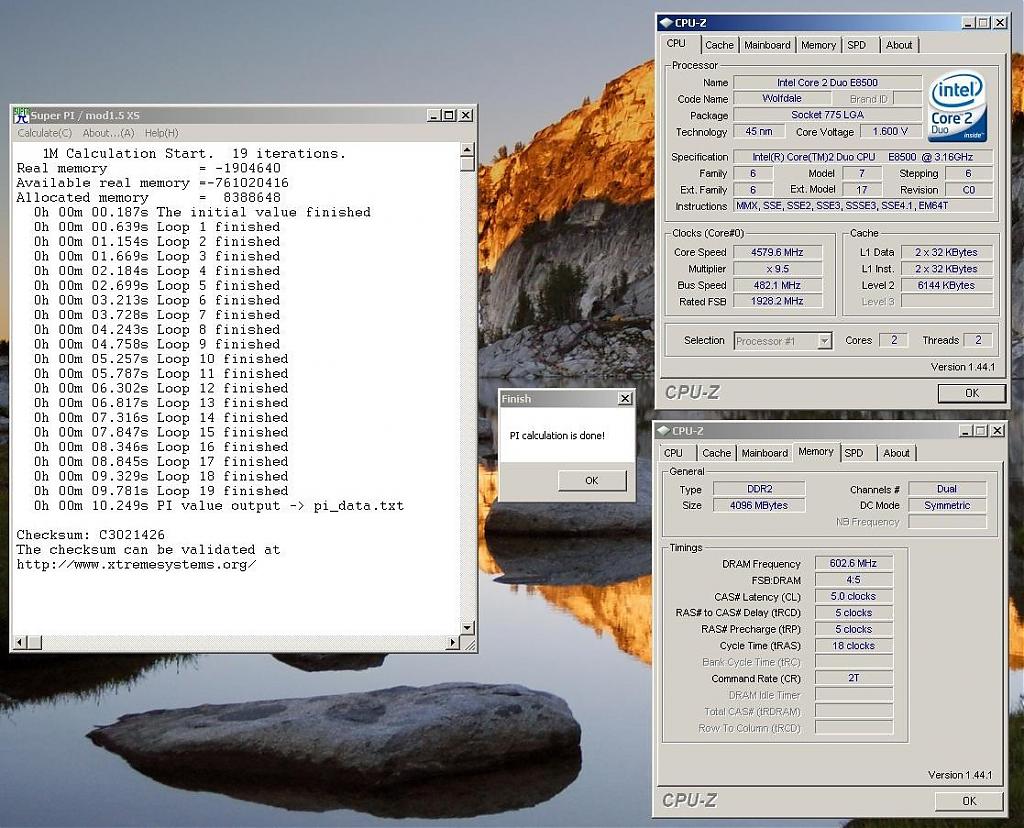Click the Specification field showing E8500 @ 3.16GHz
This screenshot has width=1024, height=828.
(863, 157)
